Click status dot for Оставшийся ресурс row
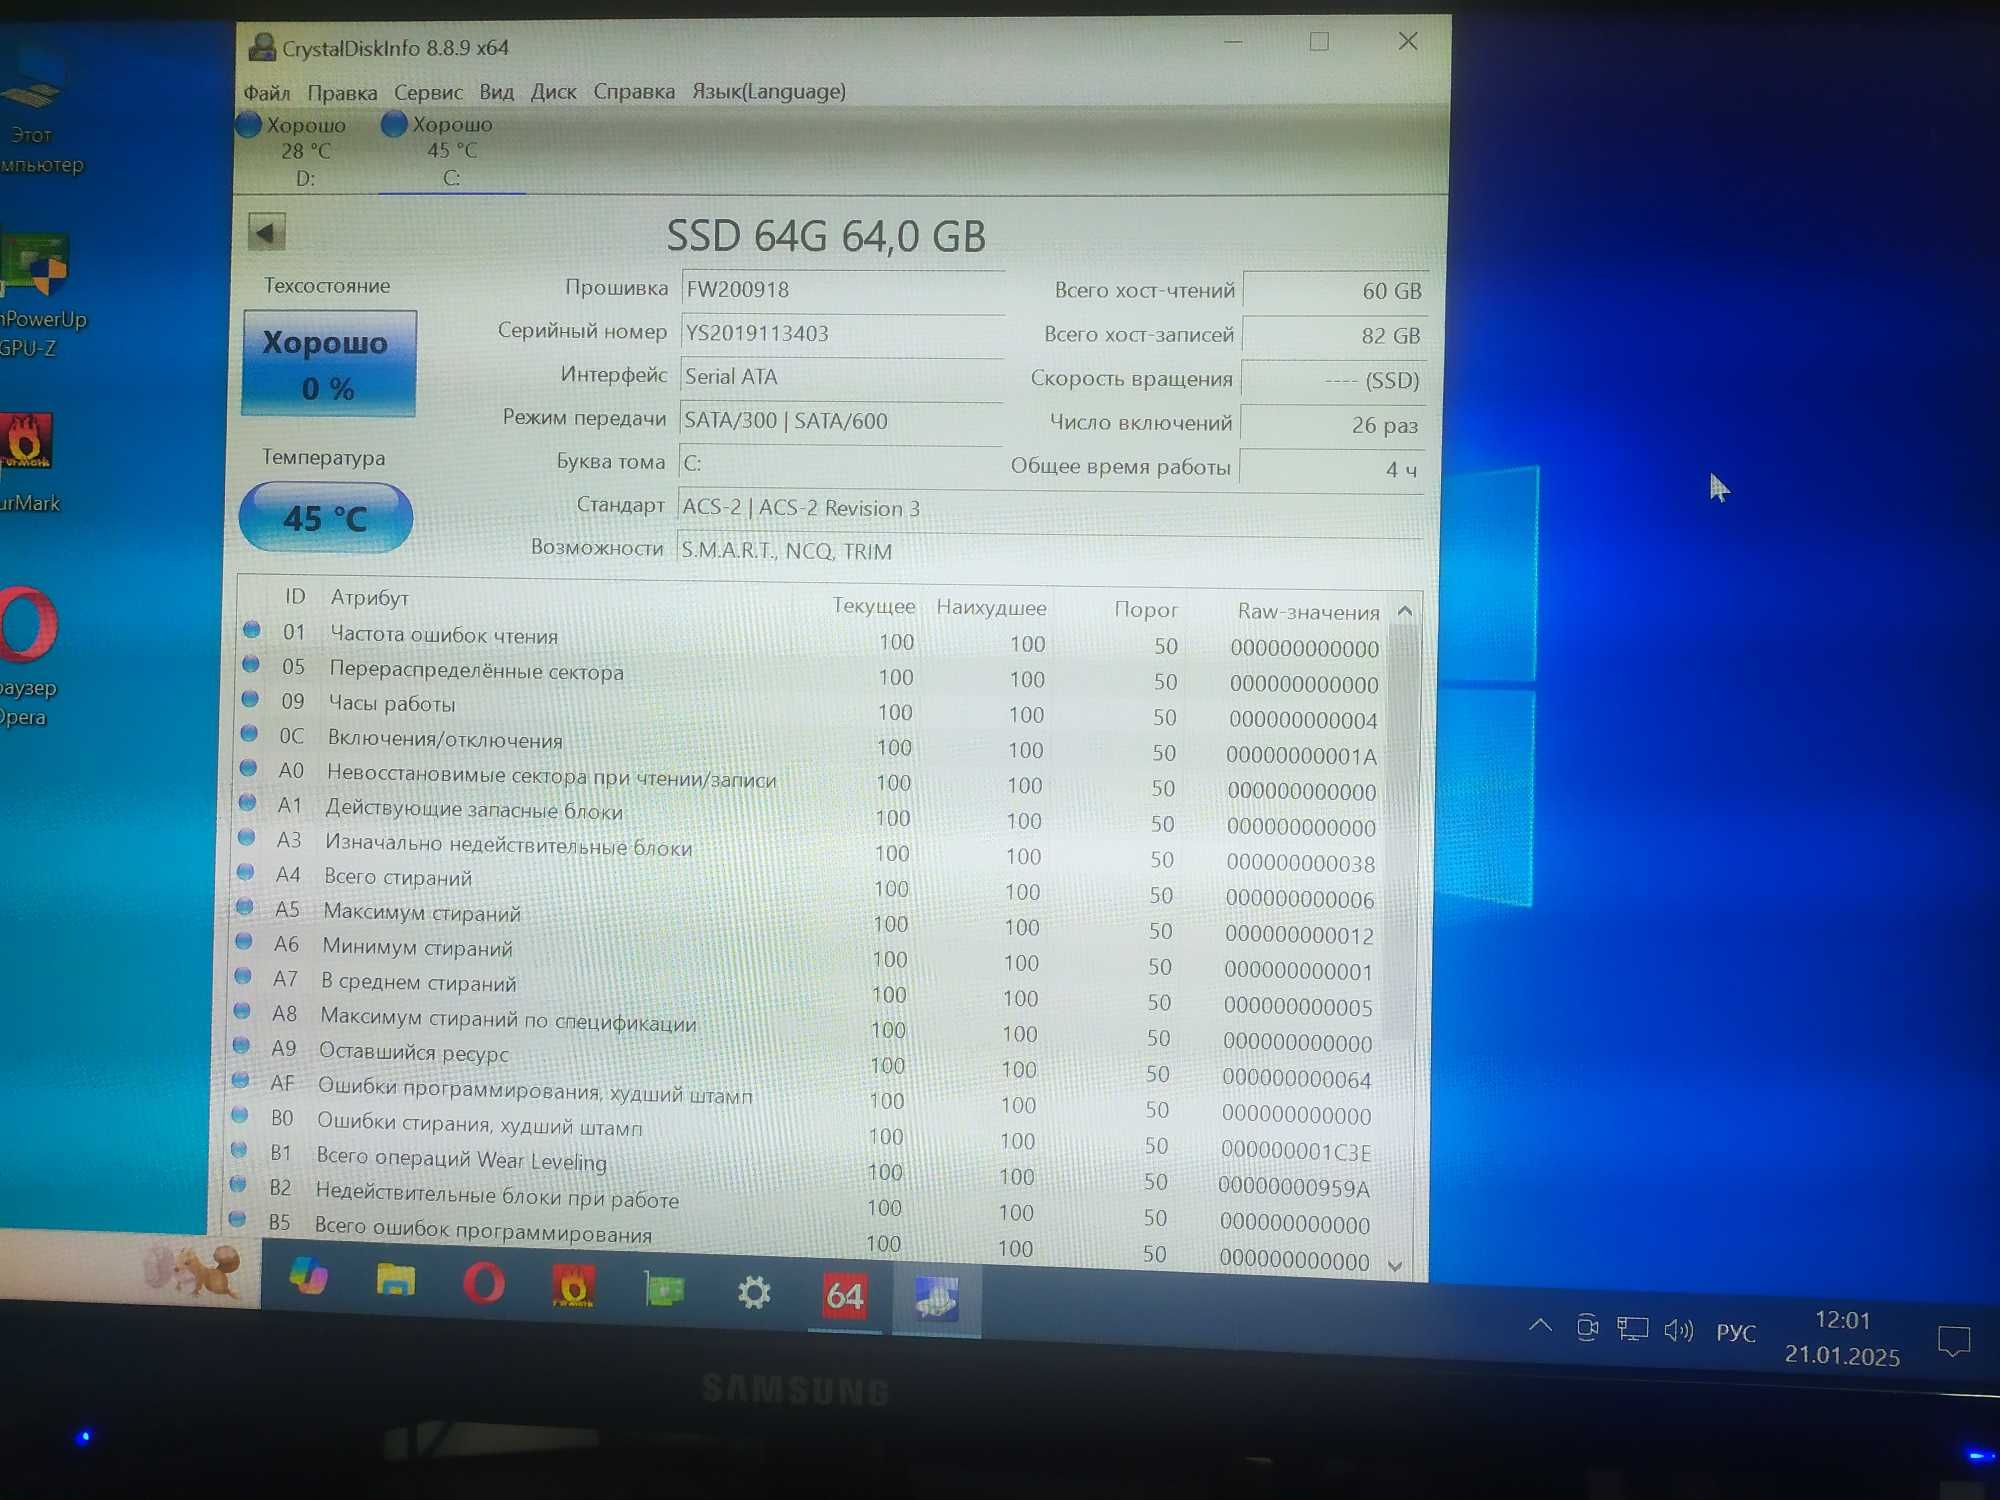Image resolution: width=2000 pixels, height=1500 pixels. (240, 1046)
